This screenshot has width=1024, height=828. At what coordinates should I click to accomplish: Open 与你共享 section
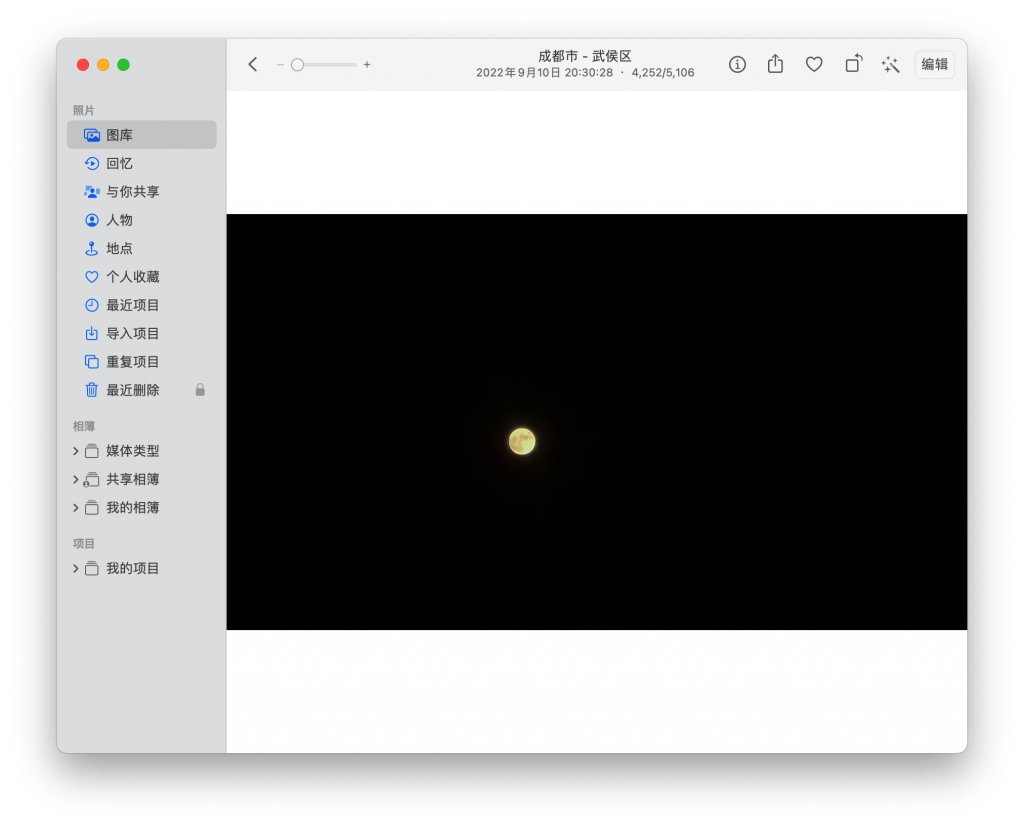142,191
